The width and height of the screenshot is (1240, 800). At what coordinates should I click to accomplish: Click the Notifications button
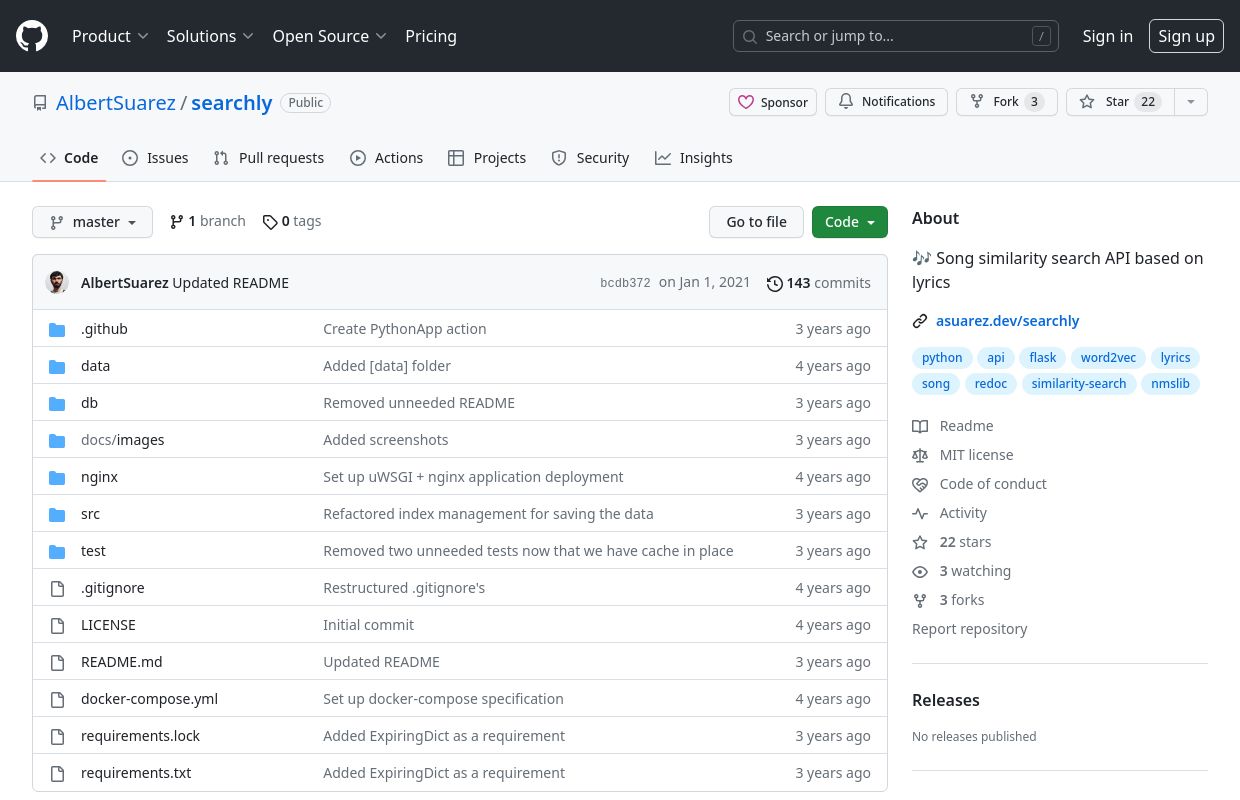[886, 102]
